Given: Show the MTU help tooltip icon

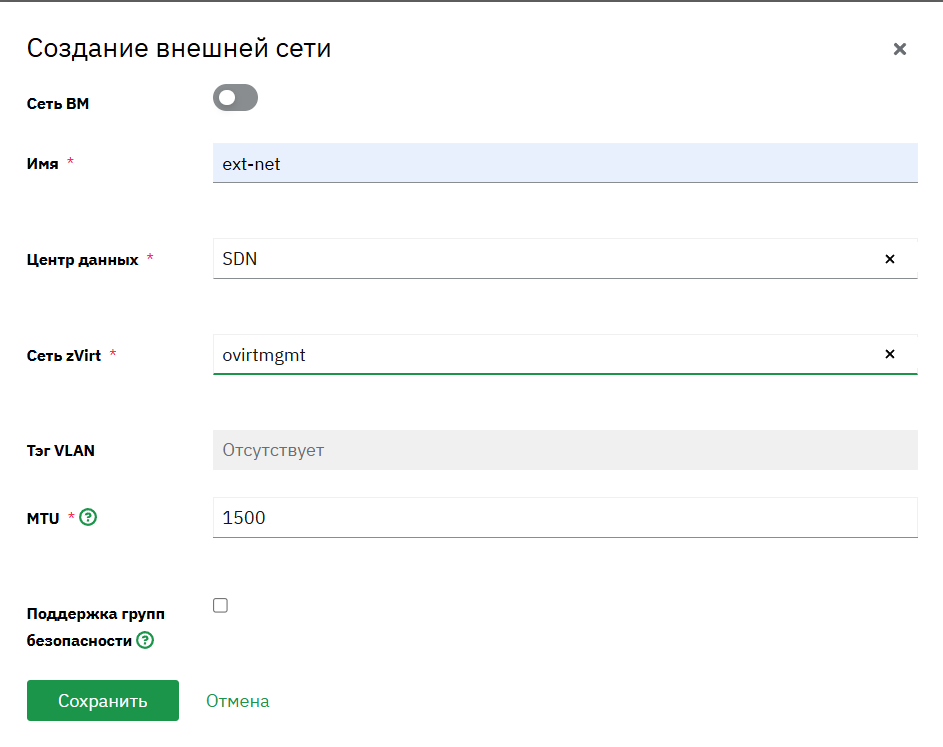Looking at the screenshot, I should pos(88,517).
